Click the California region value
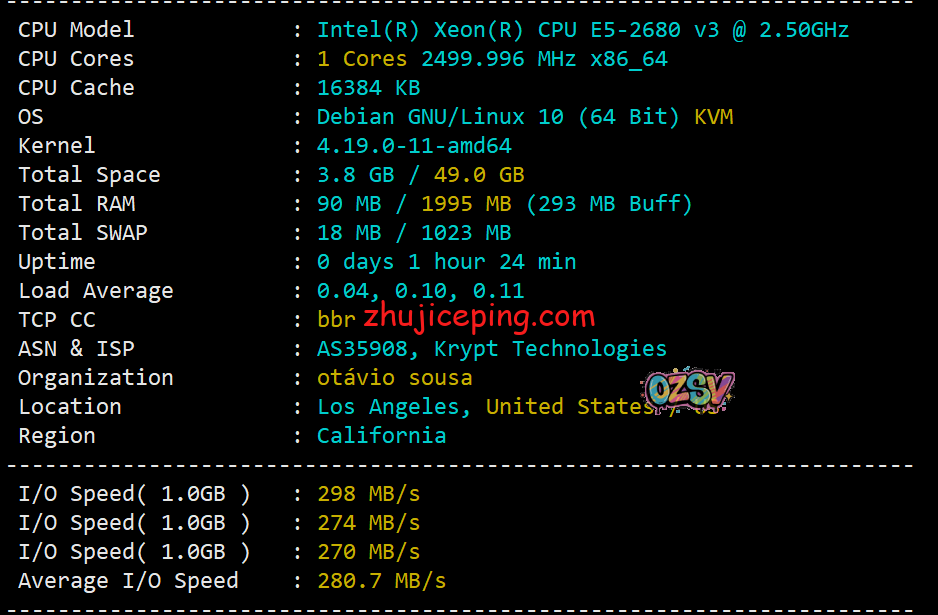 [x=381, y=436]
